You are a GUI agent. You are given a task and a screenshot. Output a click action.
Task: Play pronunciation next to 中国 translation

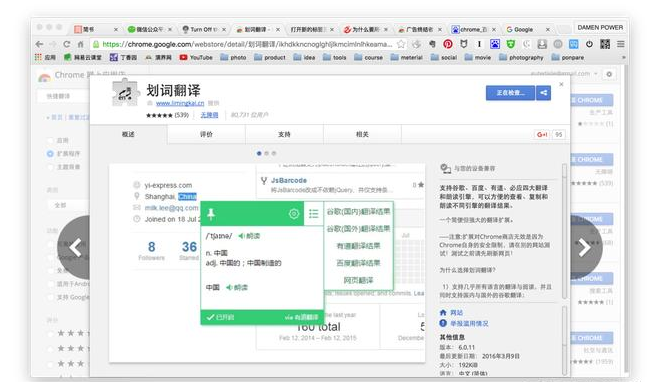tap(237, 287)
